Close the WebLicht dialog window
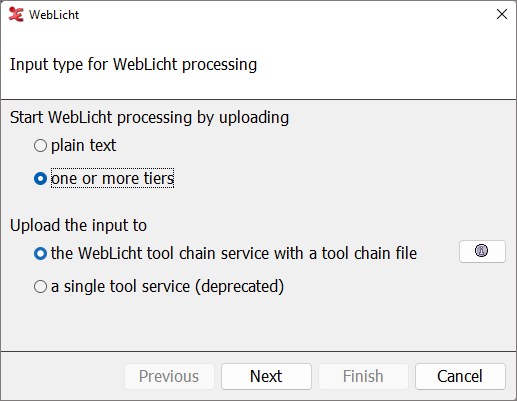 [x=502, y=14]
